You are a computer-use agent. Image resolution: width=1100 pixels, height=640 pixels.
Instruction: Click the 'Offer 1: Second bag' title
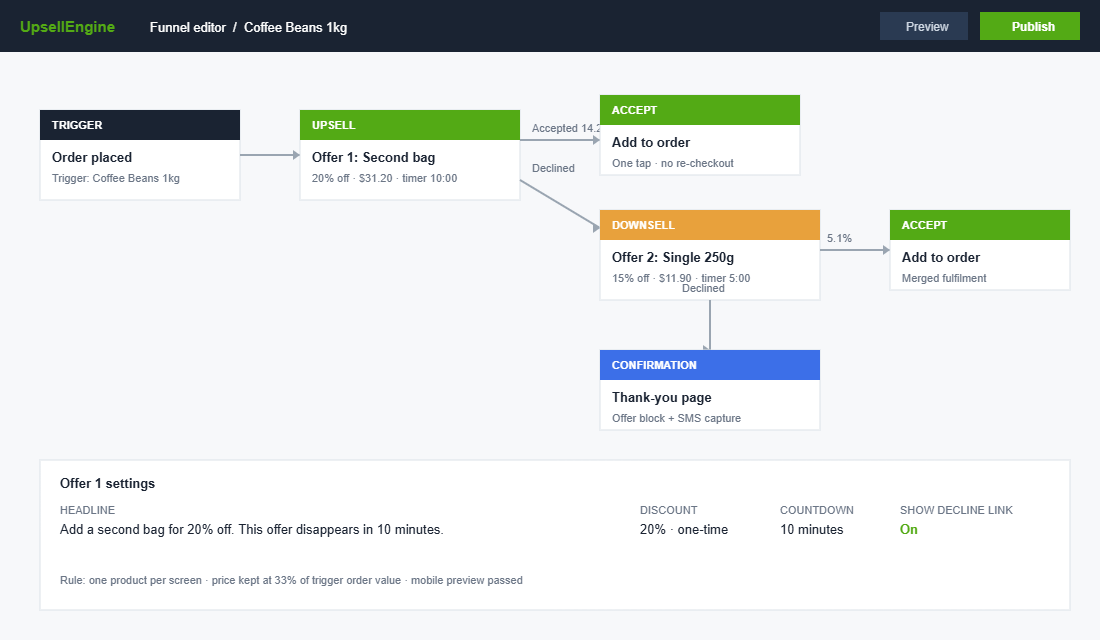(x=373, y=157)
